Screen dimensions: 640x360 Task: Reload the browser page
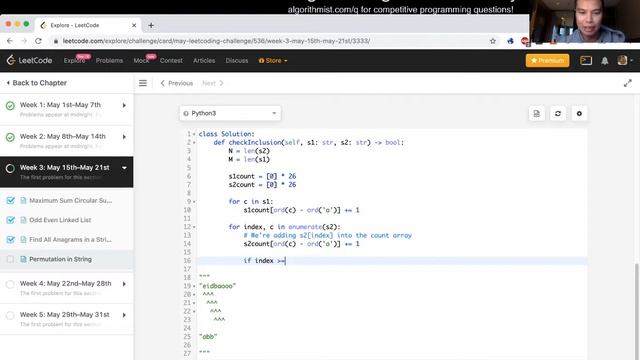click(x=38, y=41)
